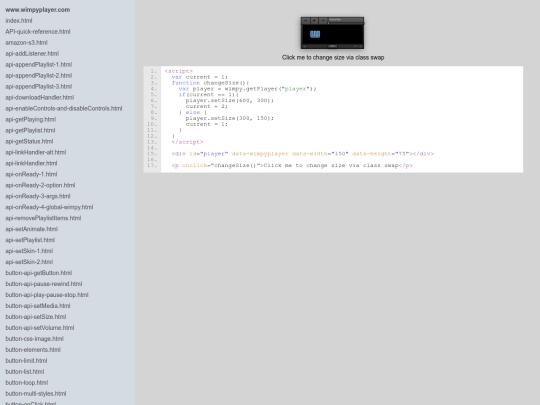Open button-elements.html
The height and width of the screenshot is (405, 540).
pyautogui.click(x=33, y=350)
